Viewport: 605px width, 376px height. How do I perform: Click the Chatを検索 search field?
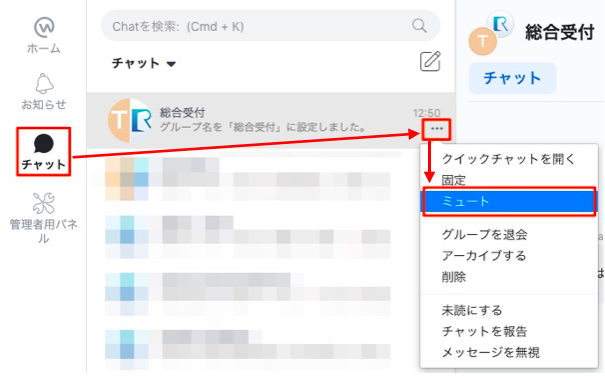[270, 26]
